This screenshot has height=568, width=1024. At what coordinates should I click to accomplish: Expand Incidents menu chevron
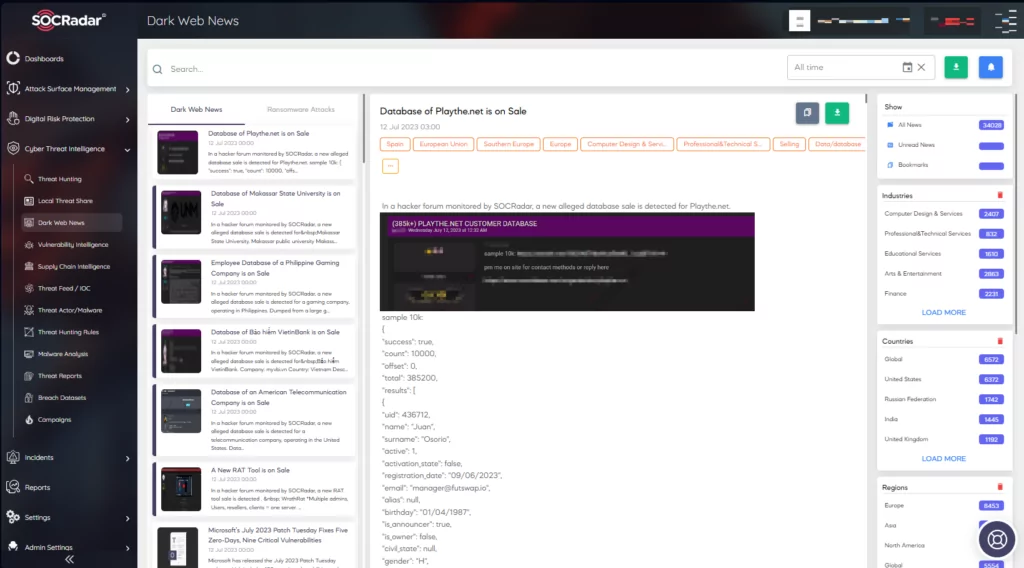point(127,458)
